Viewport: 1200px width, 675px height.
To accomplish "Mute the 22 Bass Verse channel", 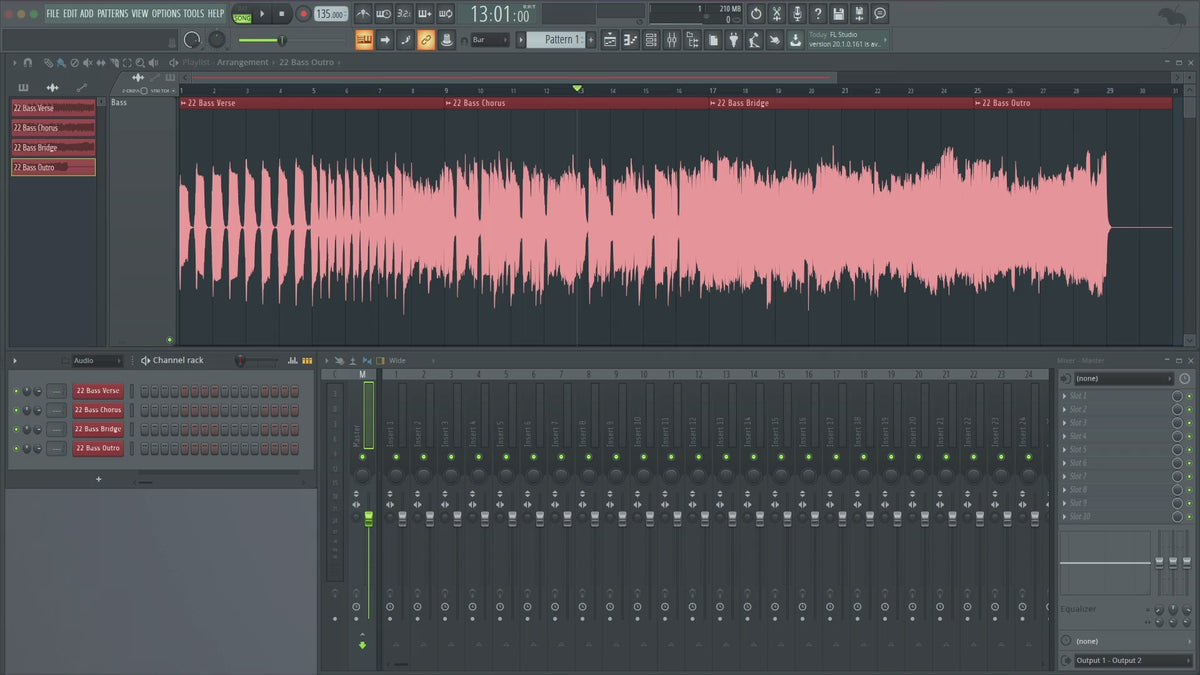I will (x=16, y=391).
